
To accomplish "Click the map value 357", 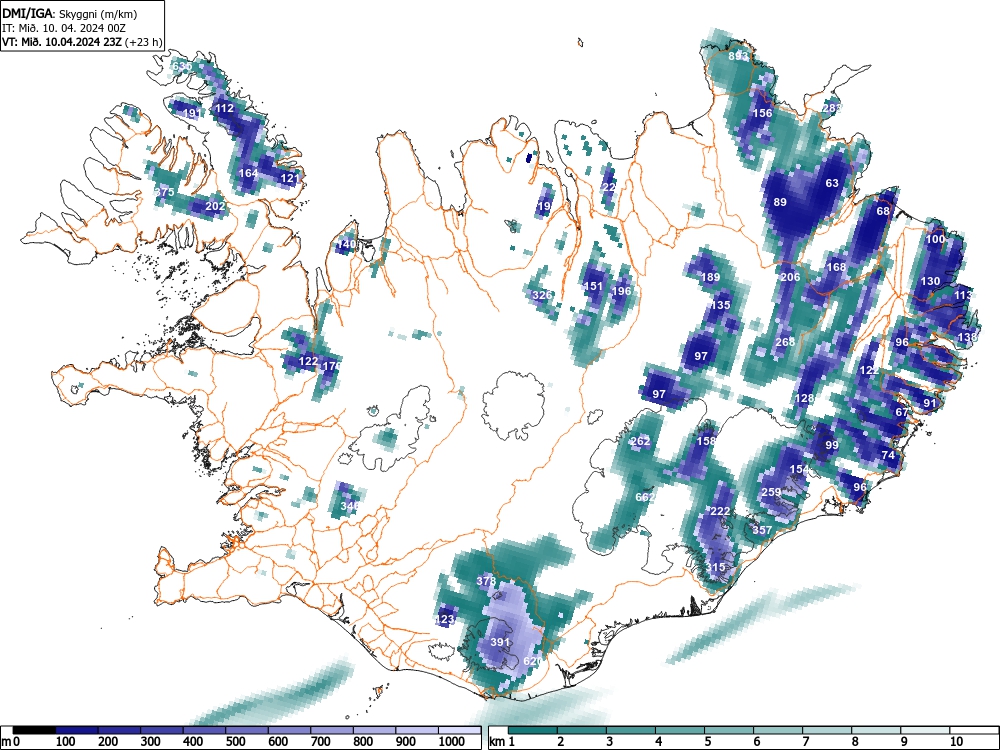I will click(762, 530).
